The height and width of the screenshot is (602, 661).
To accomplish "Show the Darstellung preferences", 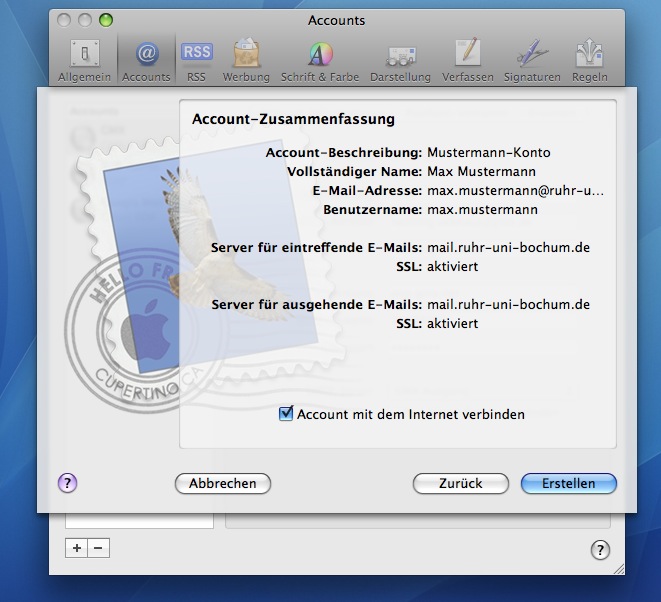I will (x=400, y=60).
